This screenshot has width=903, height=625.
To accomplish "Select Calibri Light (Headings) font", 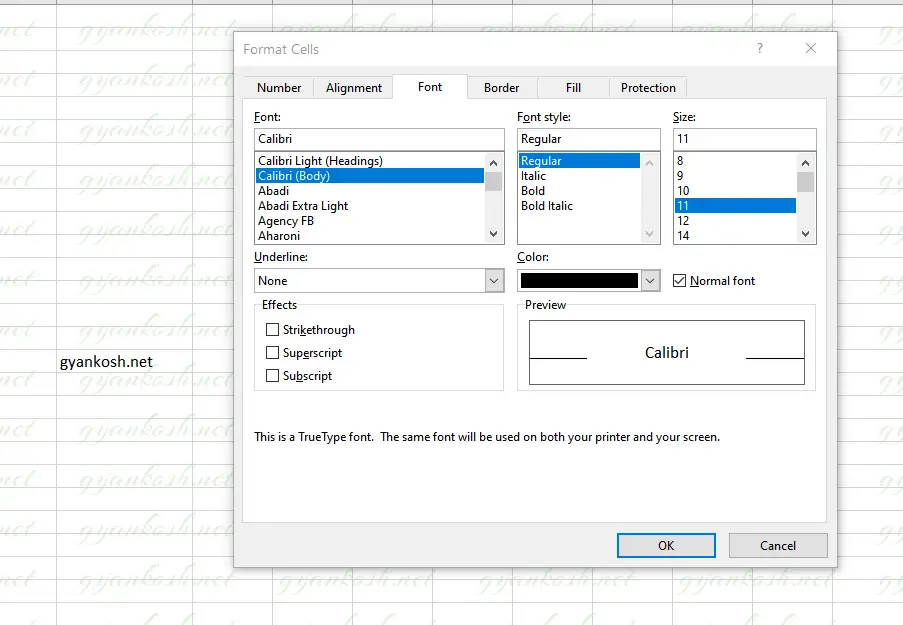I will coord(370,161).
